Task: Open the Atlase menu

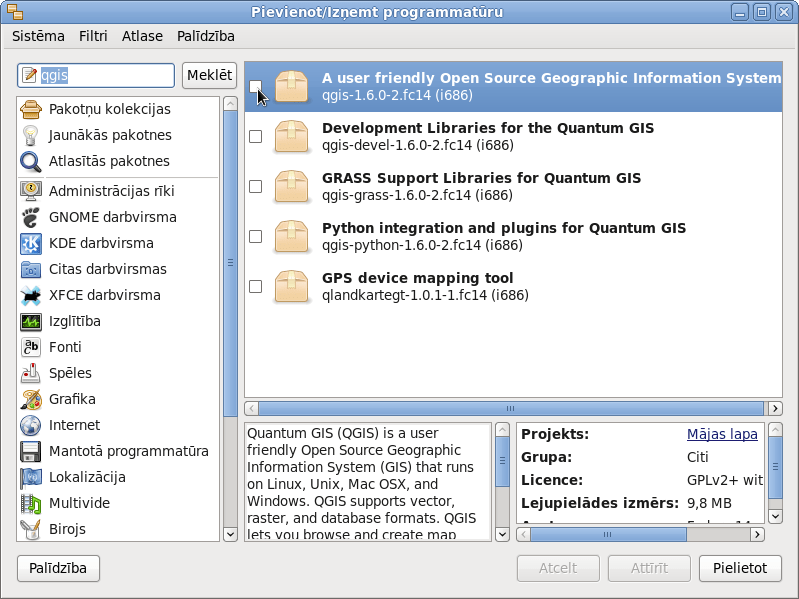Action: [x=142, y=36]
